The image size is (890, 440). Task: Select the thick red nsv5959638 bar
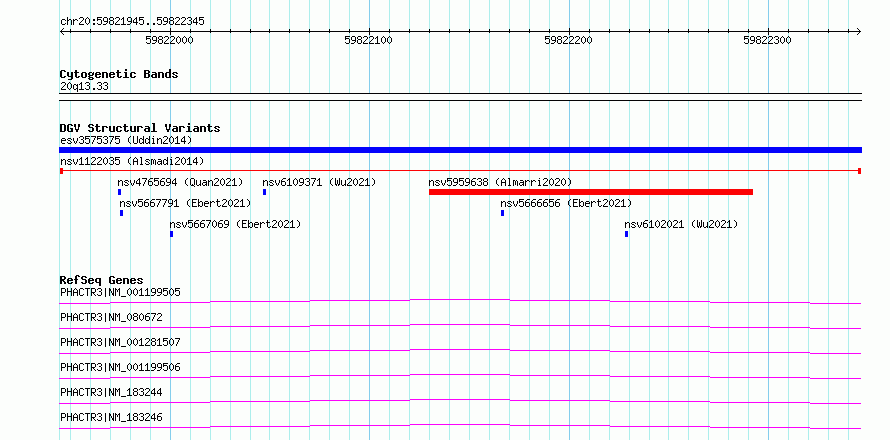pos(591,192)
